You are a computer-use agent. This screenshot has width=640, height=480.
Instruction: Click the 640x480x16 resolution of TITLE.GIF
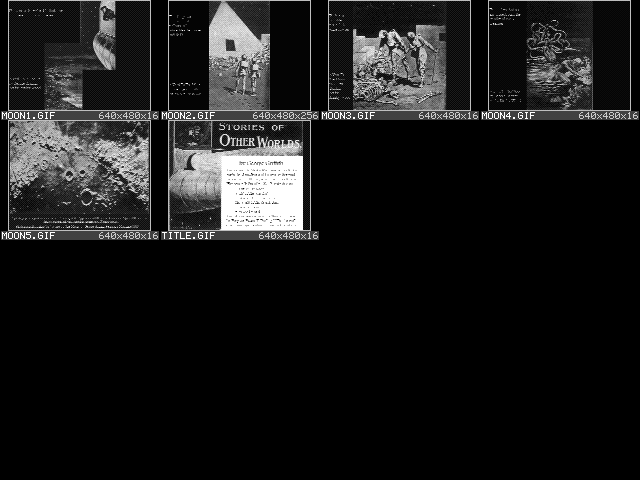288,236
